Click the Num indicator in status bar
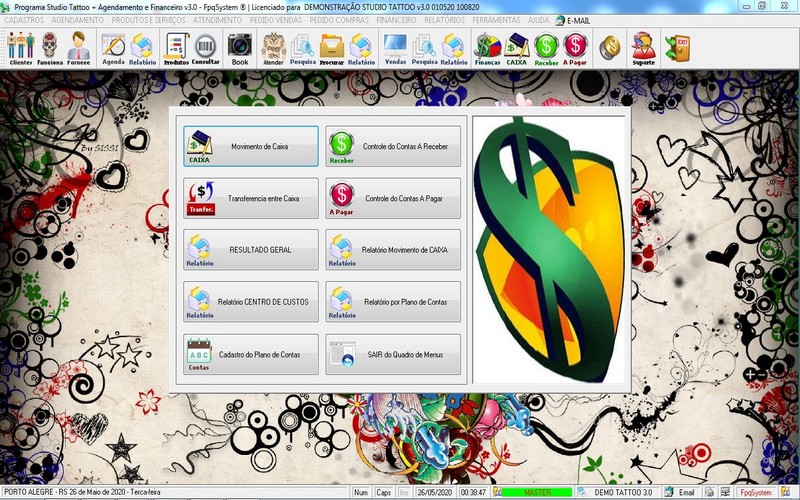The height and width of the screenshot is (500, 800). coord(361,492)
